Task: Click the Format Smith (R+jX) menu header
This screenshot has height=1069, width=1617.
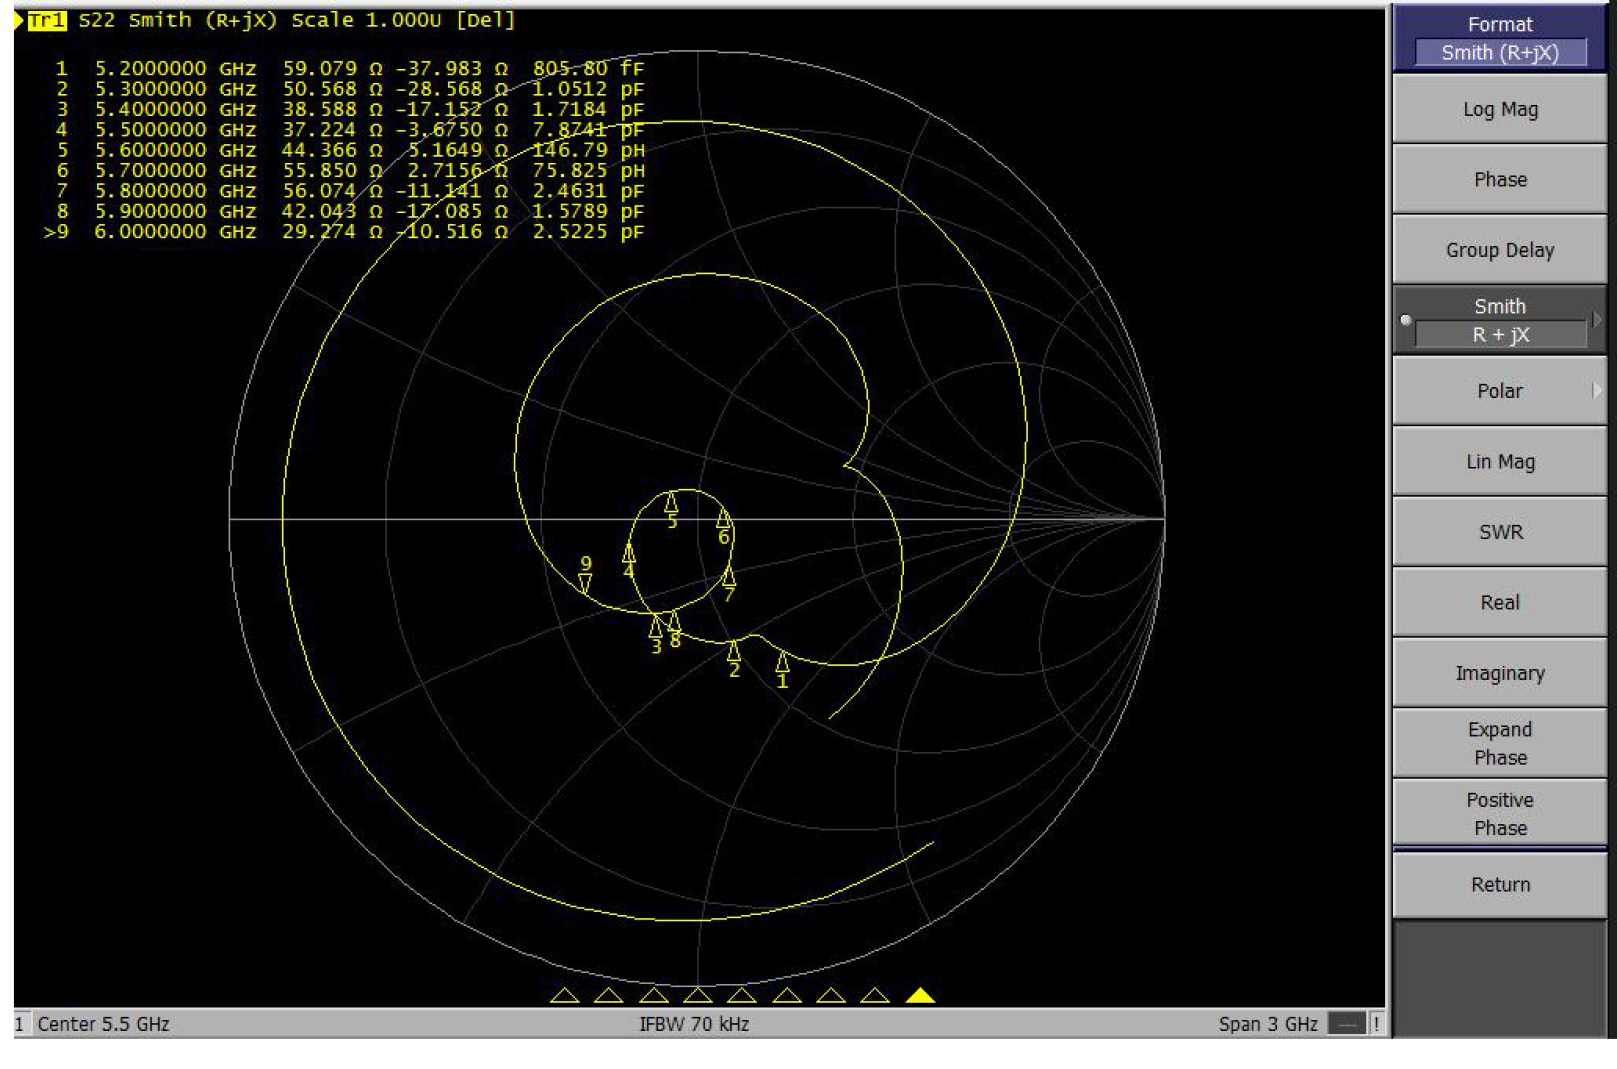Action: [1499, 38]
